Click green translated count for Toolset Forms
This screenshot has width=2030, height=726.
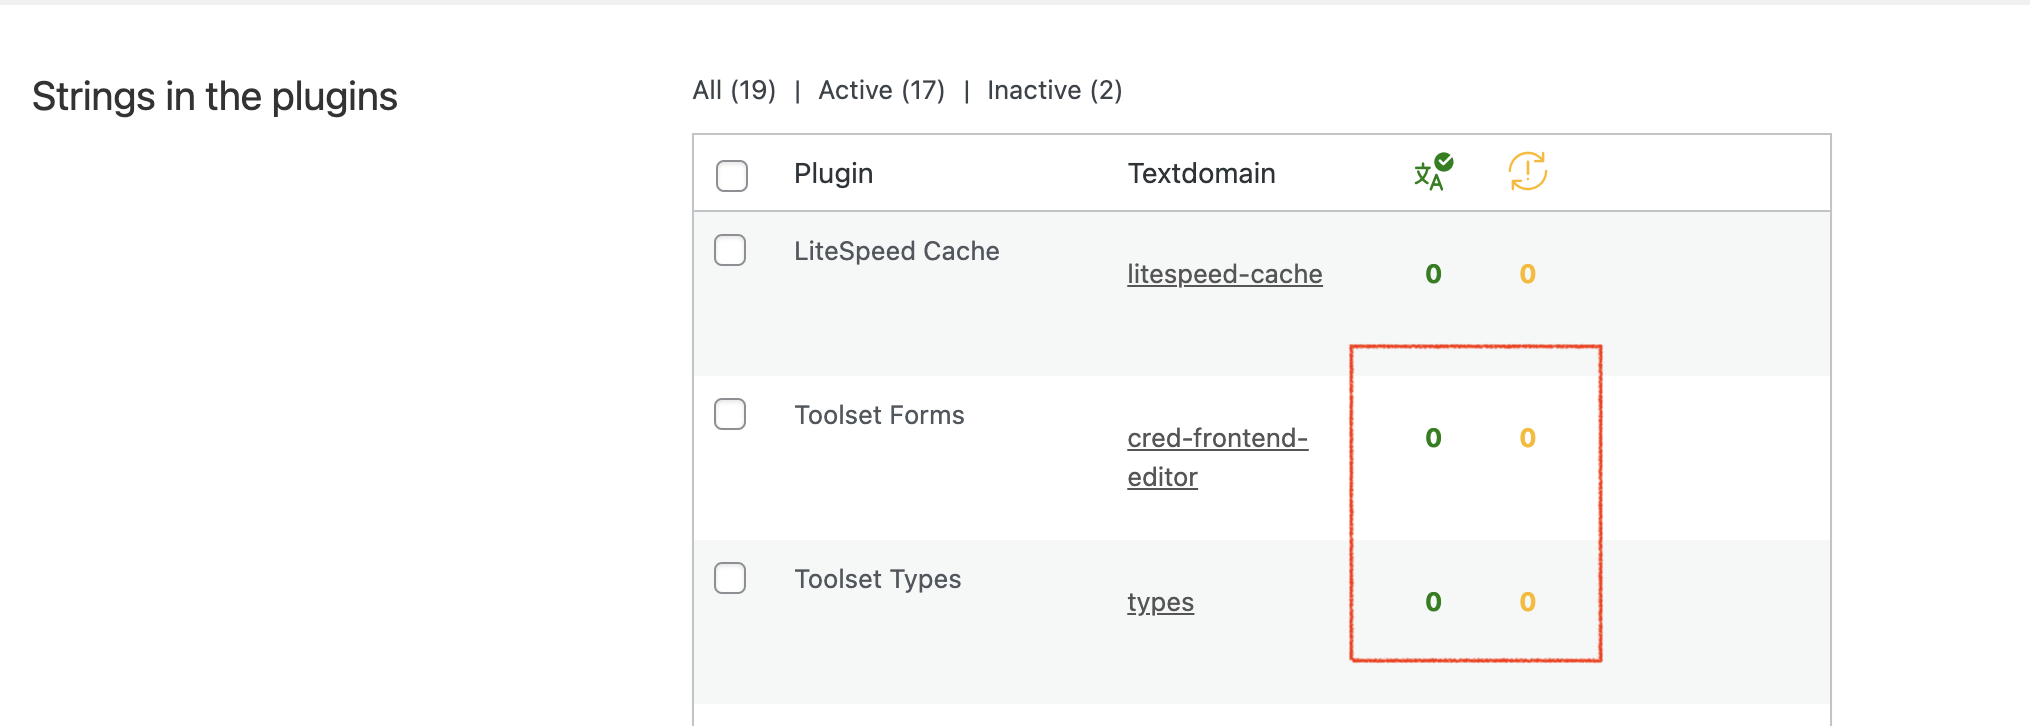[1433, 438]
